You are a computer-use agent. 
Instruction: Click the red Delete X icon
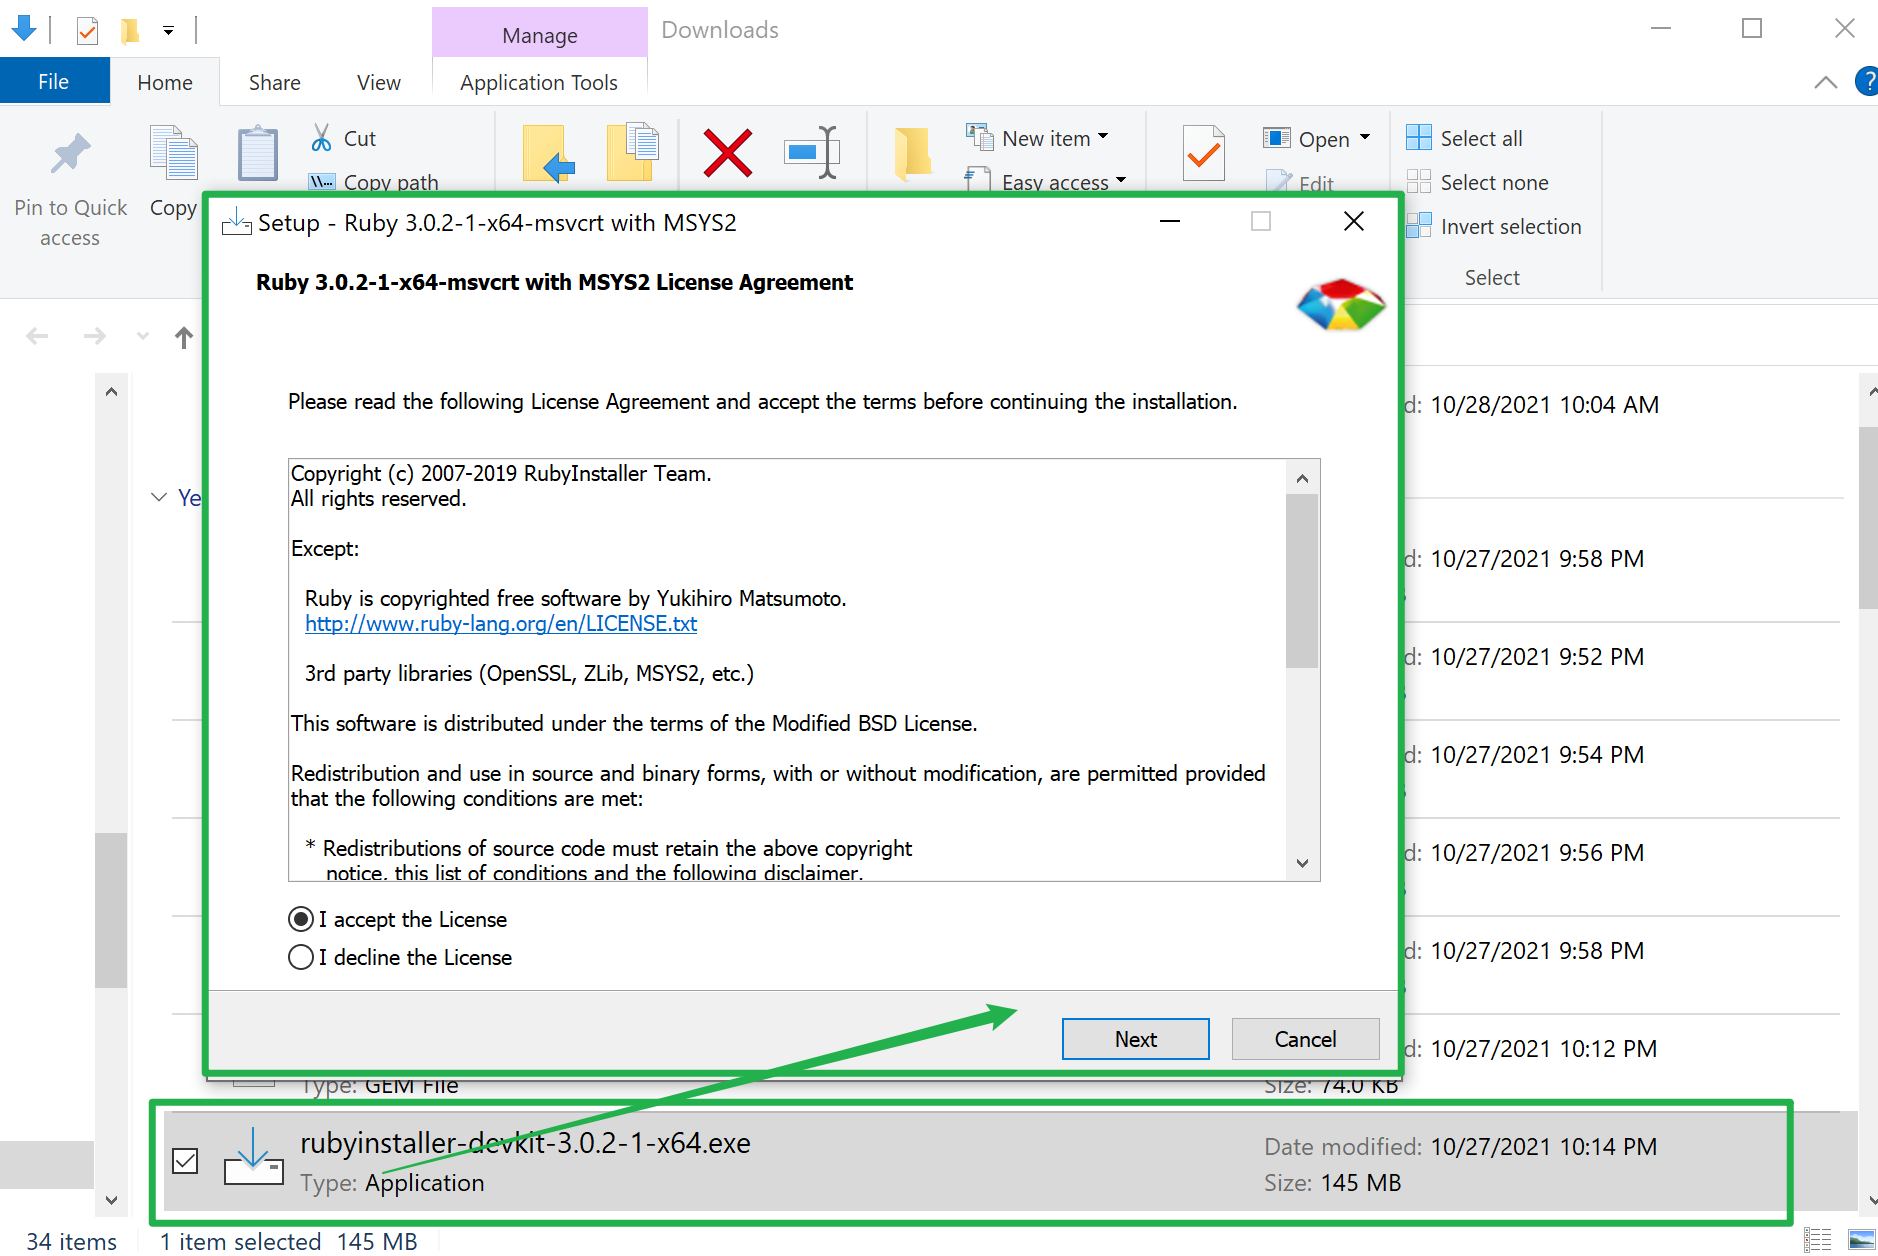(x=727, y=153)
